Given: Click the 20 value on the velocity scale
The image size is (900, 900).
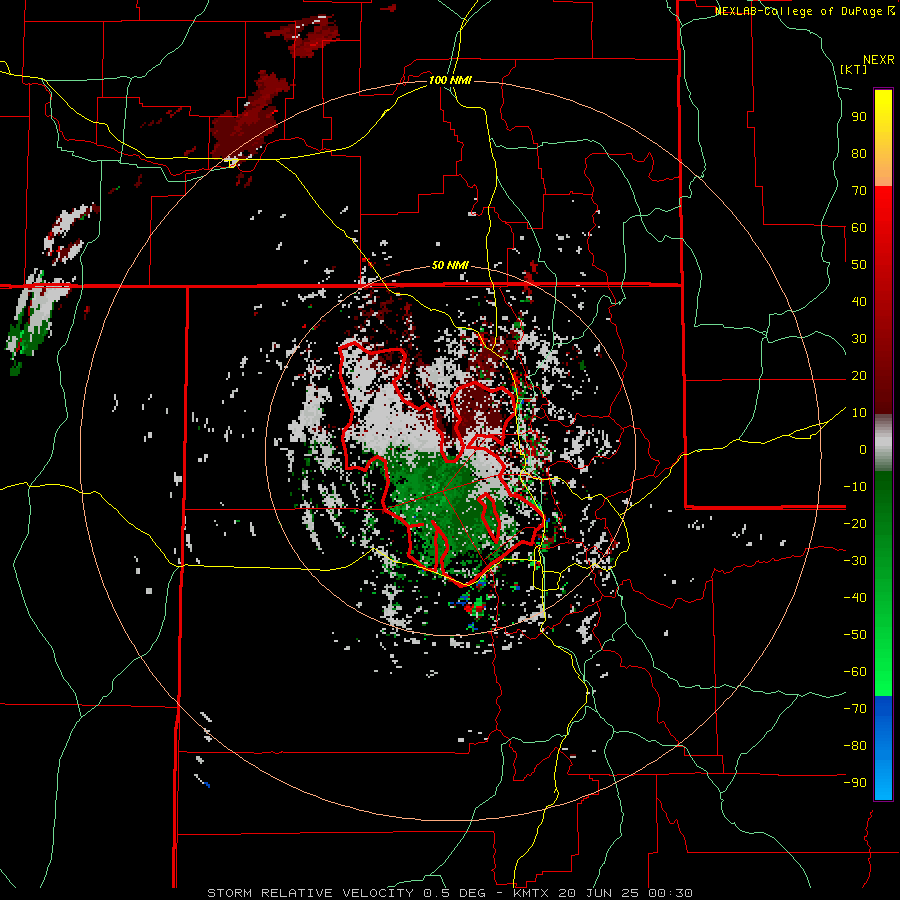Looking at the screenshot, I should point(859,375).
